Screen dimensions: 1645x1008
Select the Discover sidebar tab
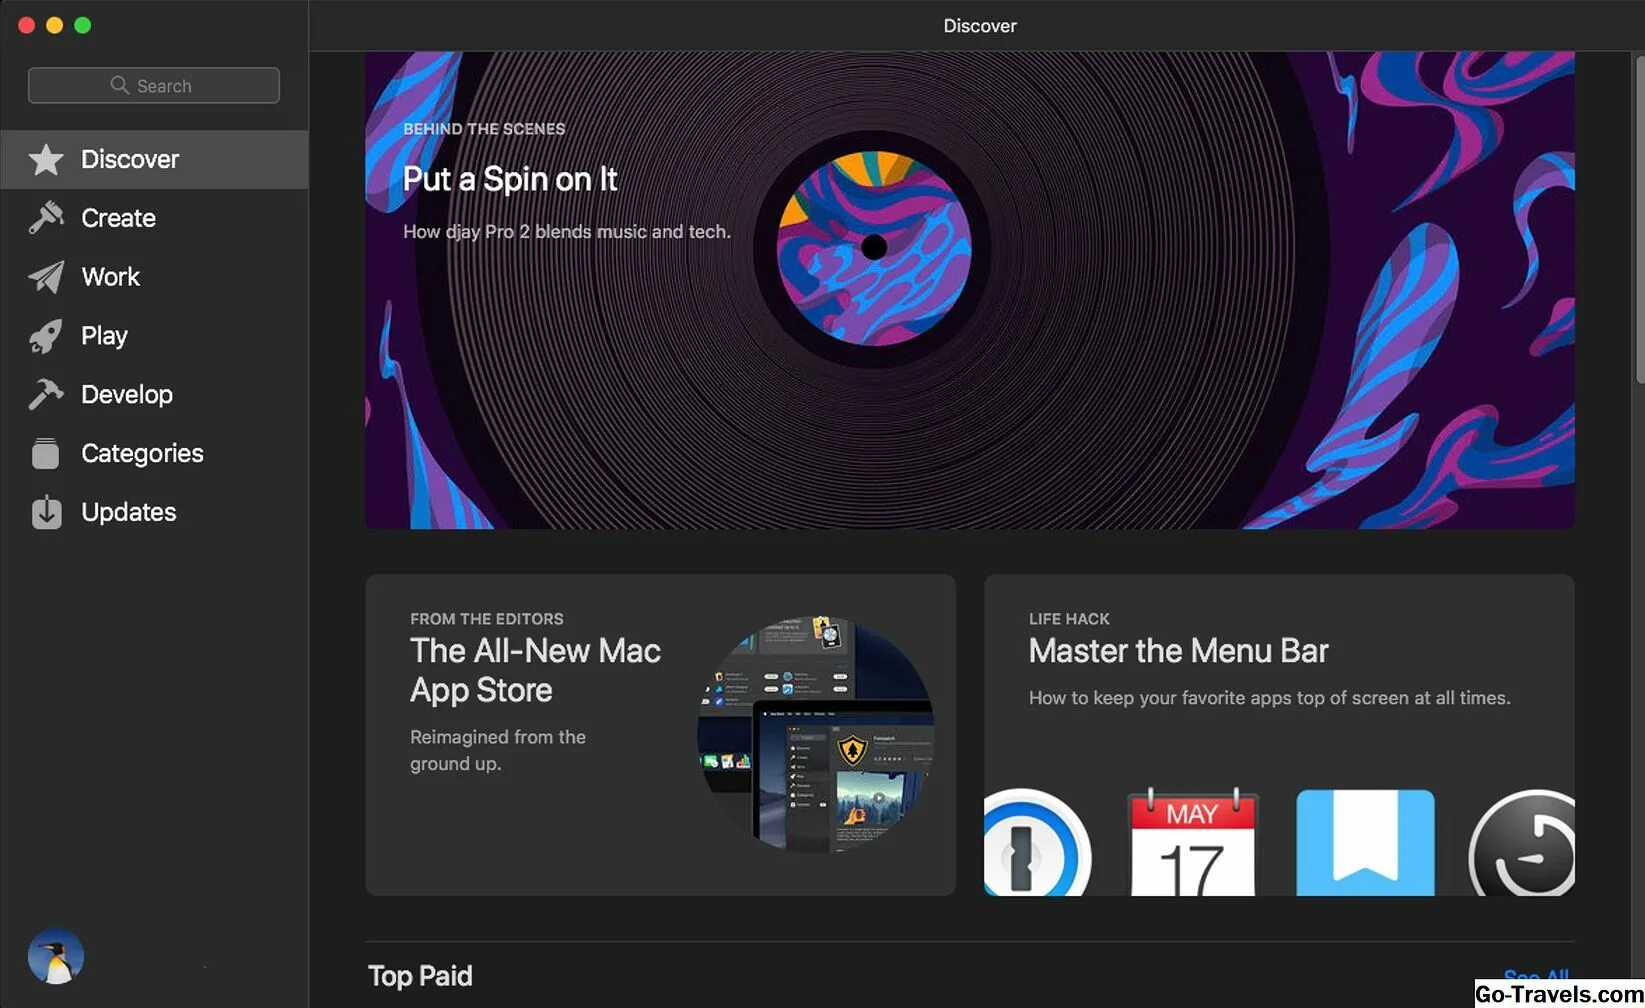tap(154, 159)
